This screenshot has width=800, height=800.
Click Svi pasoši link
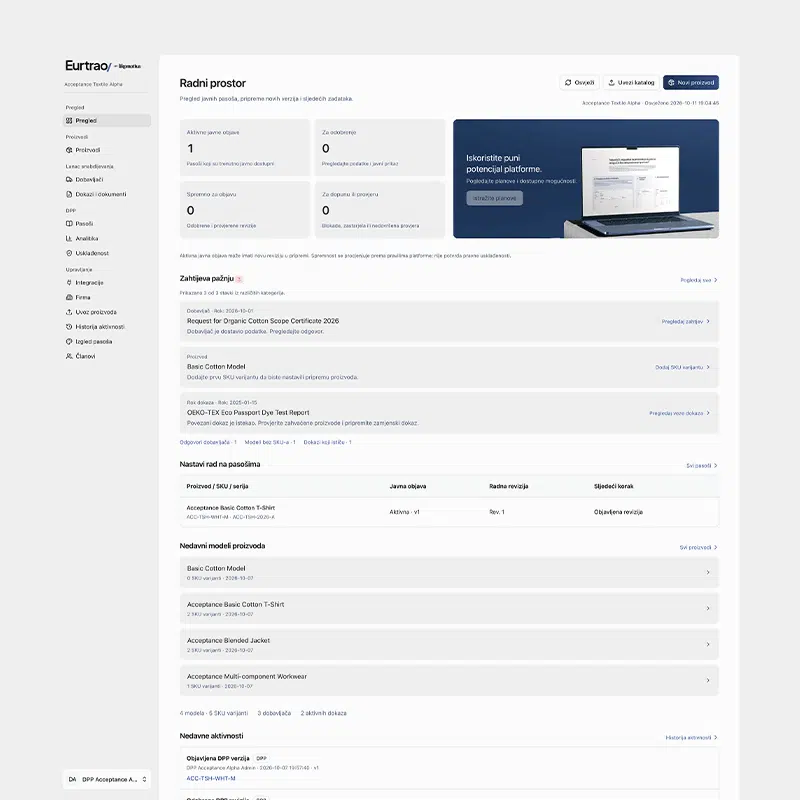coord(702,466)
